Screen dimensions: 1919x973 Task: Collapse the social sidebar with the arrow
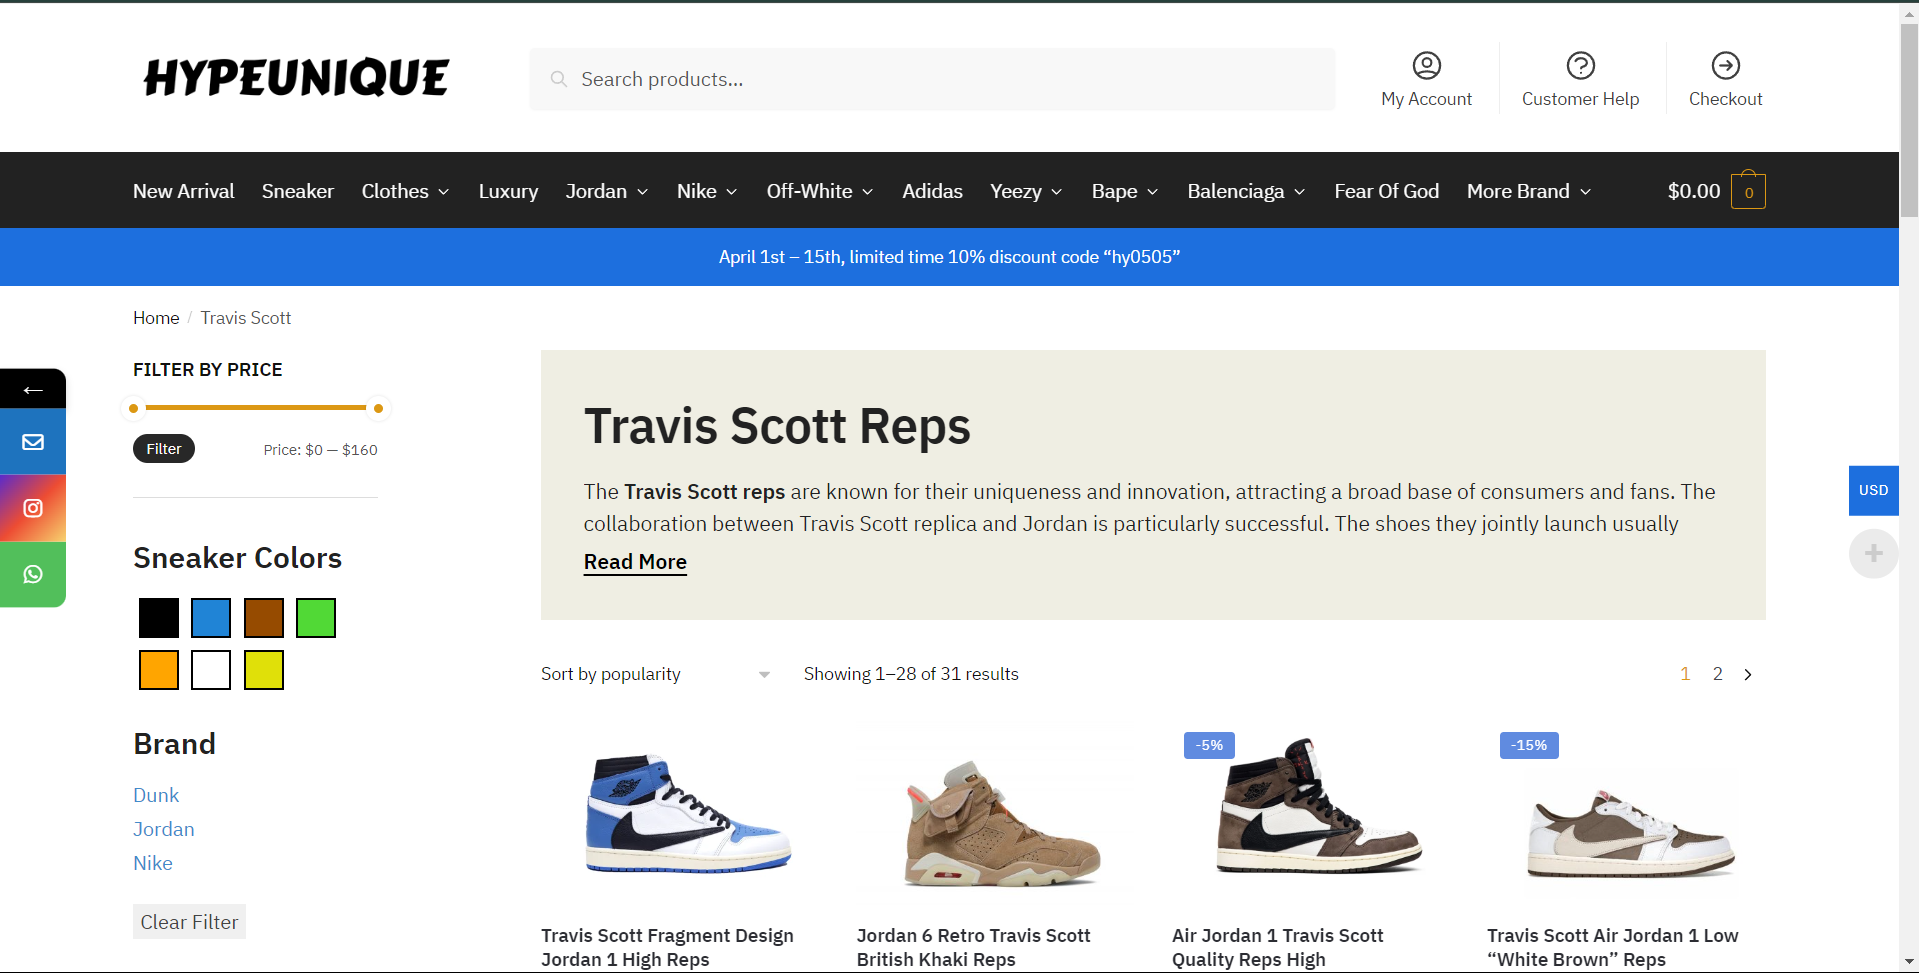pyautogui.click(x=33, y=390)
